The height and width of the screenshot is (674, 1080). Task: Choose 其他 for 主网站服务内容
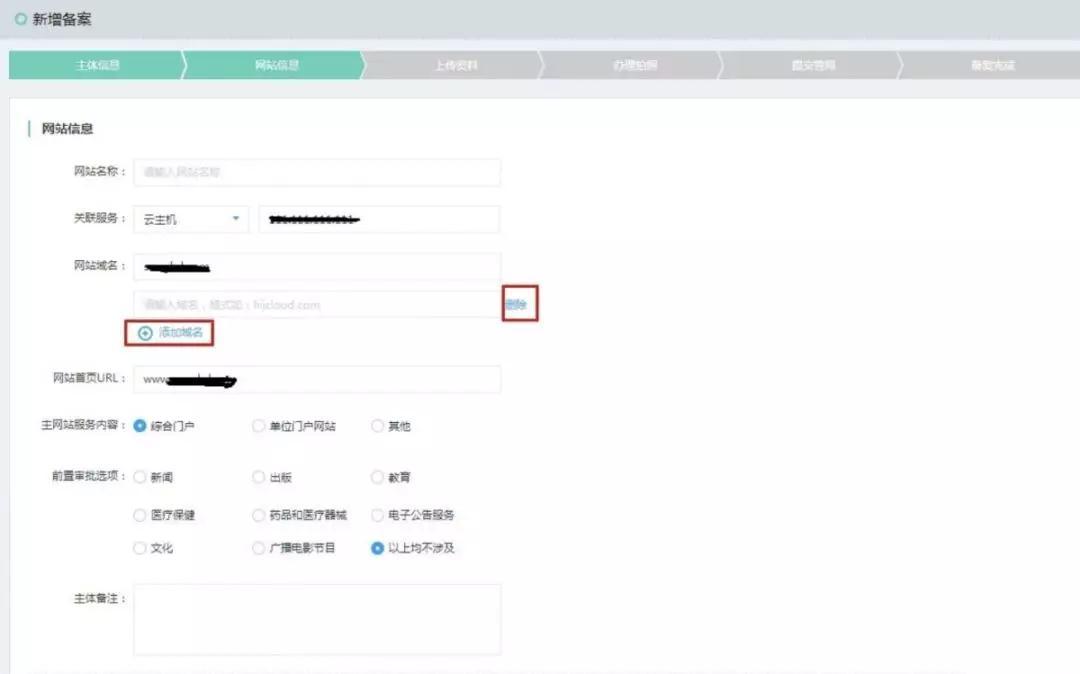coord(377,425)
